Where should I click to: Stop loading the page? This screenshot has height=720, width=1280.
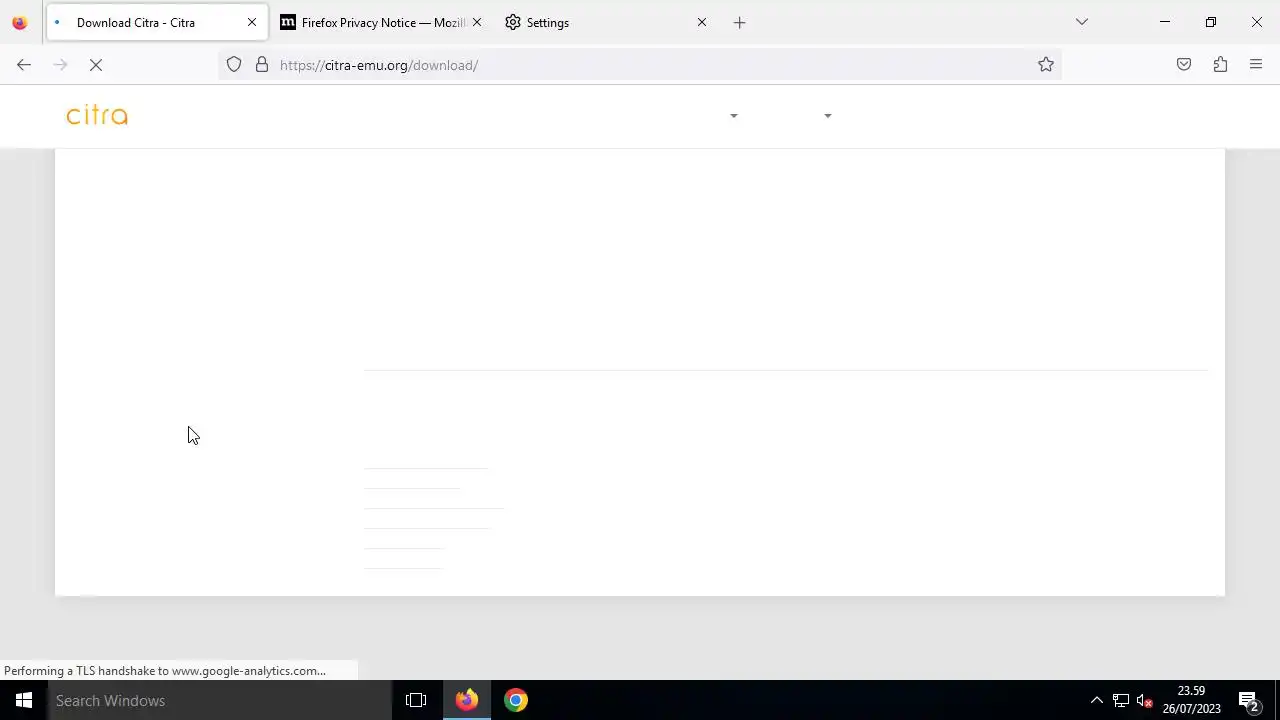click(96, 65)
